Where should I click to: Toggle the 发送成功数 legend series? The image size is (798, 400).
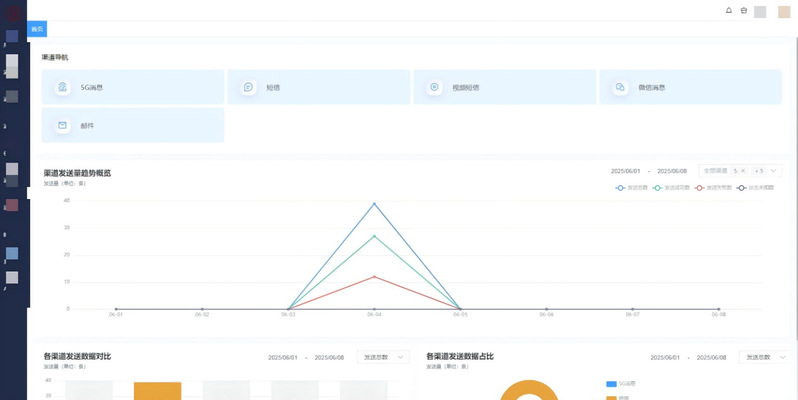(x=670, y=187)
